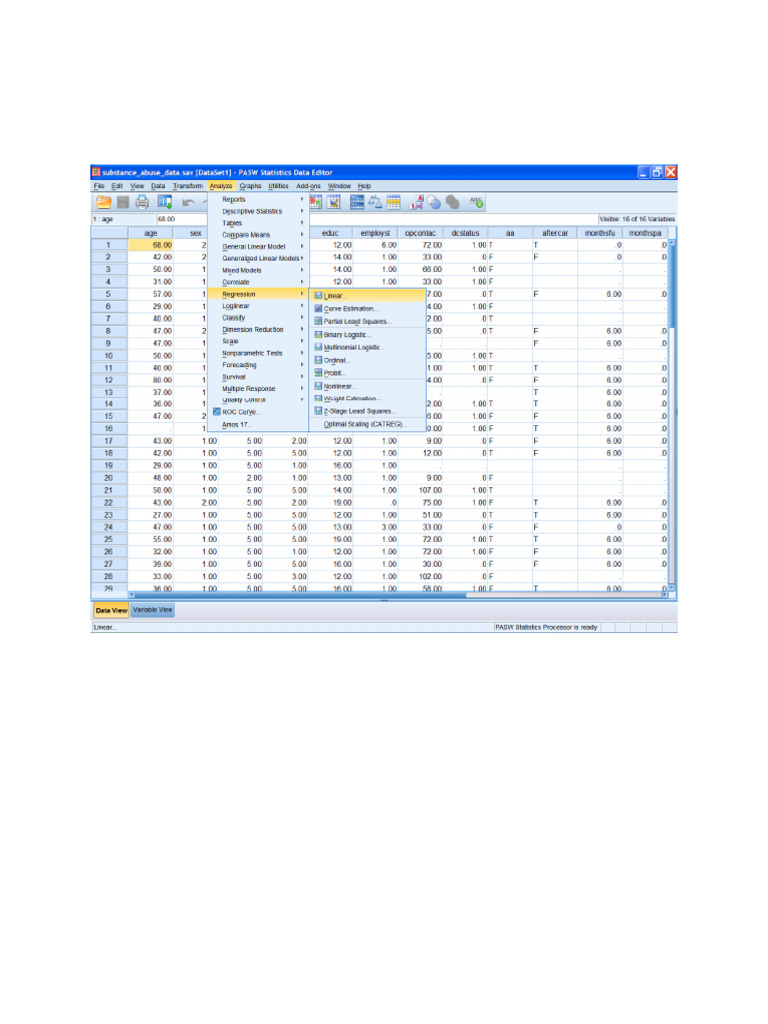Open the Transform menu
The width and height of the screenshot is (768, 1024).
click(187, 186)
